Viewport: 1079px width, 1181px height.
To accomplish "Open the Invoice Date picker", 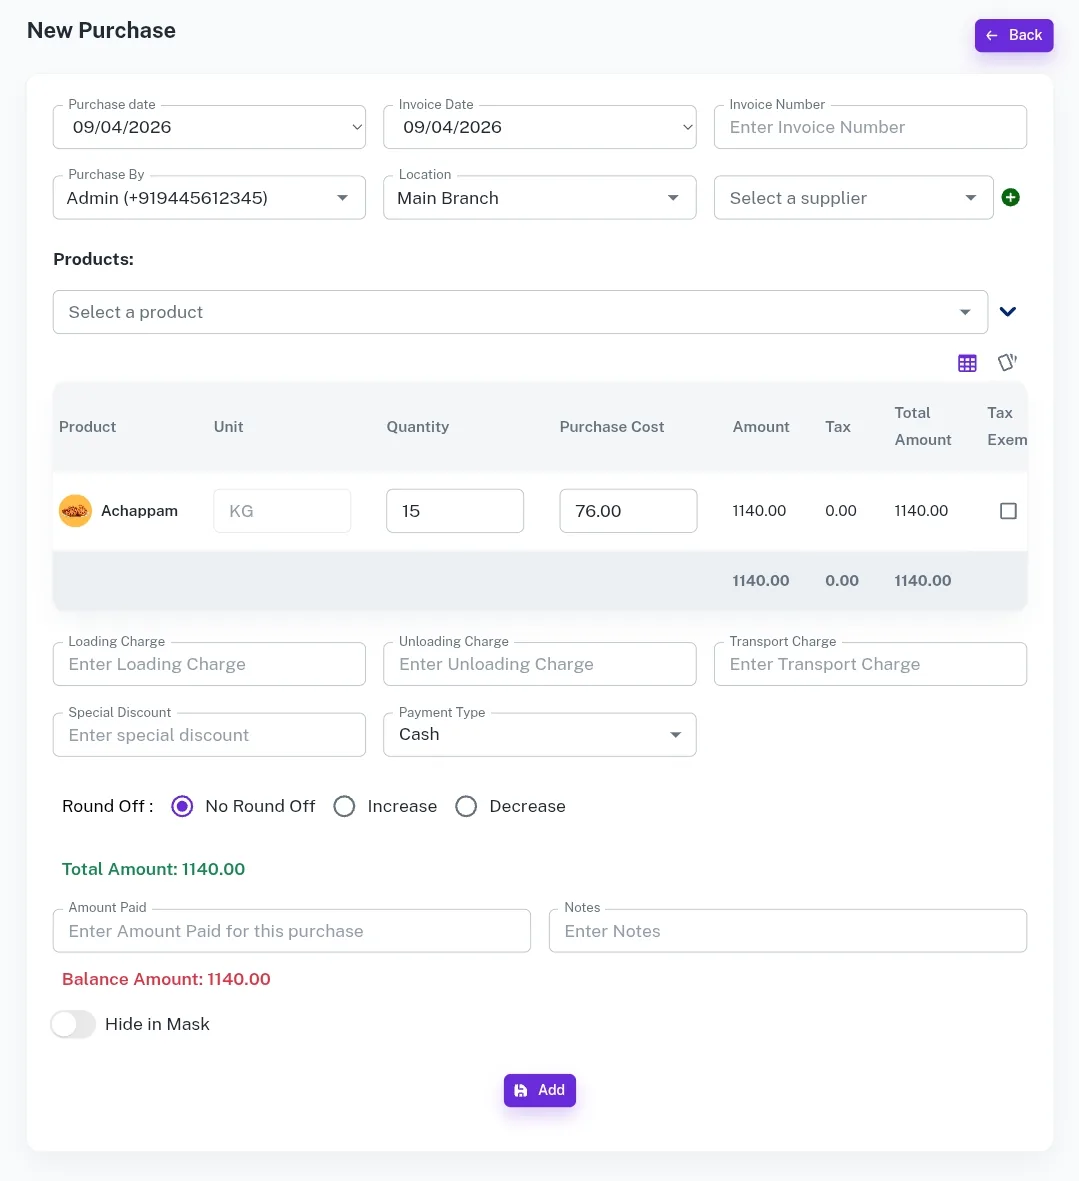I will [540, 127].
